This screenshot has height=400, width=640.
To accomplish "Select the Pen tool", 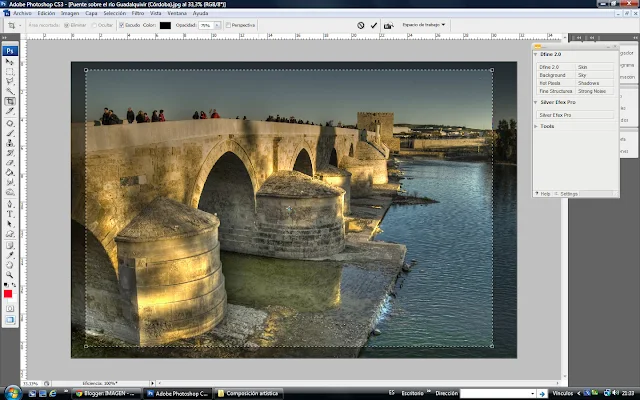I will [10, 204].
